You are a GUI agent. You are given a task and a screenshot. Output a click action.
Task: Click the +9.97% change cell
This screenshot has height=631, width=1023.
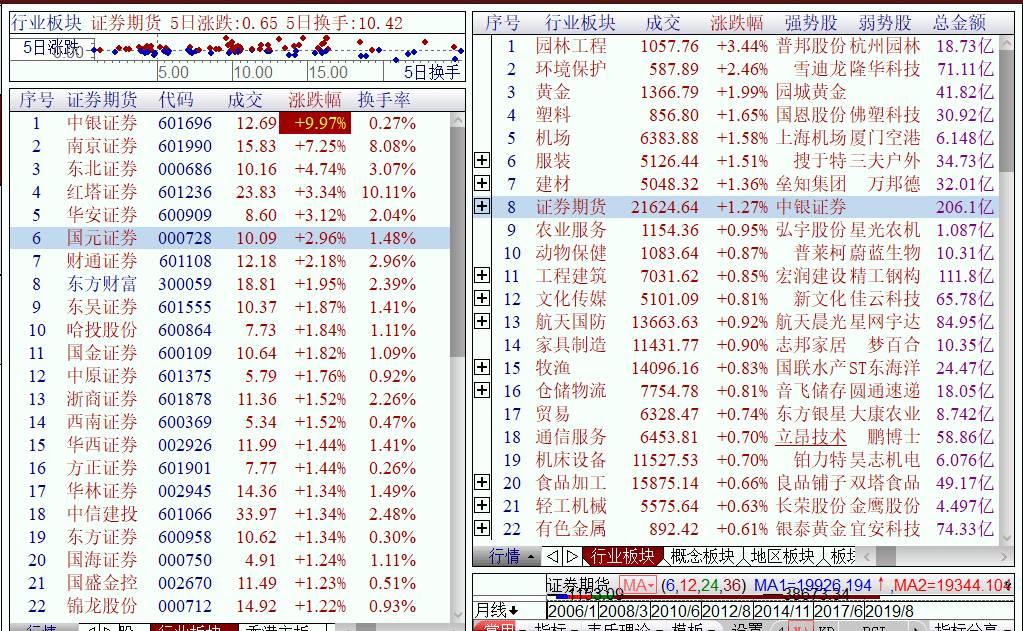(x=315, y=123)
